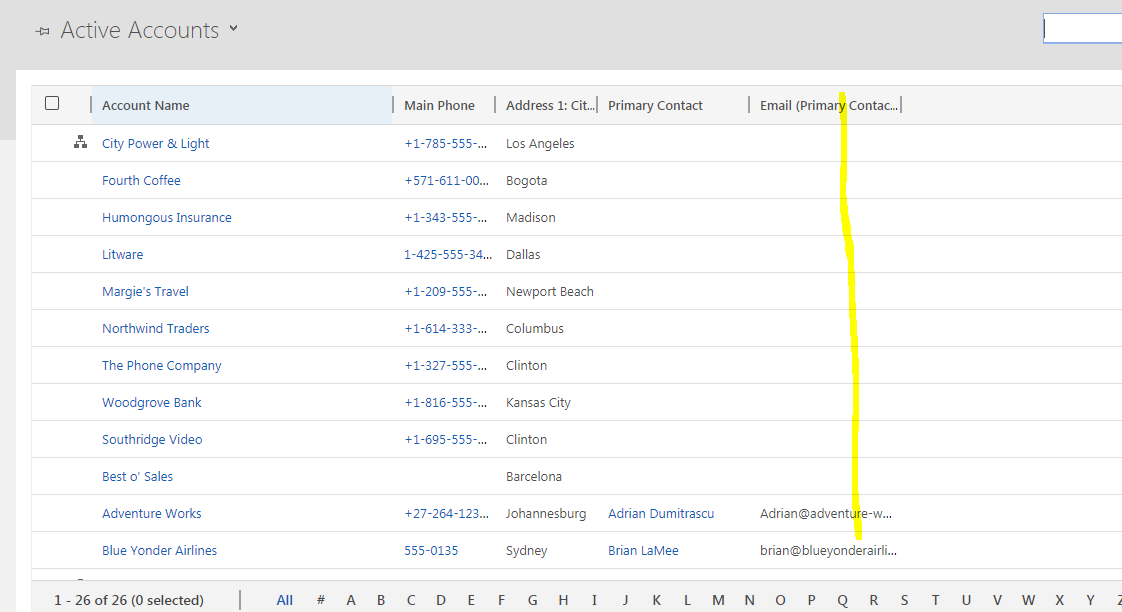Focus the search box at top right
This screenshot has height=612, width=1122.
[x=1083, y=29]
